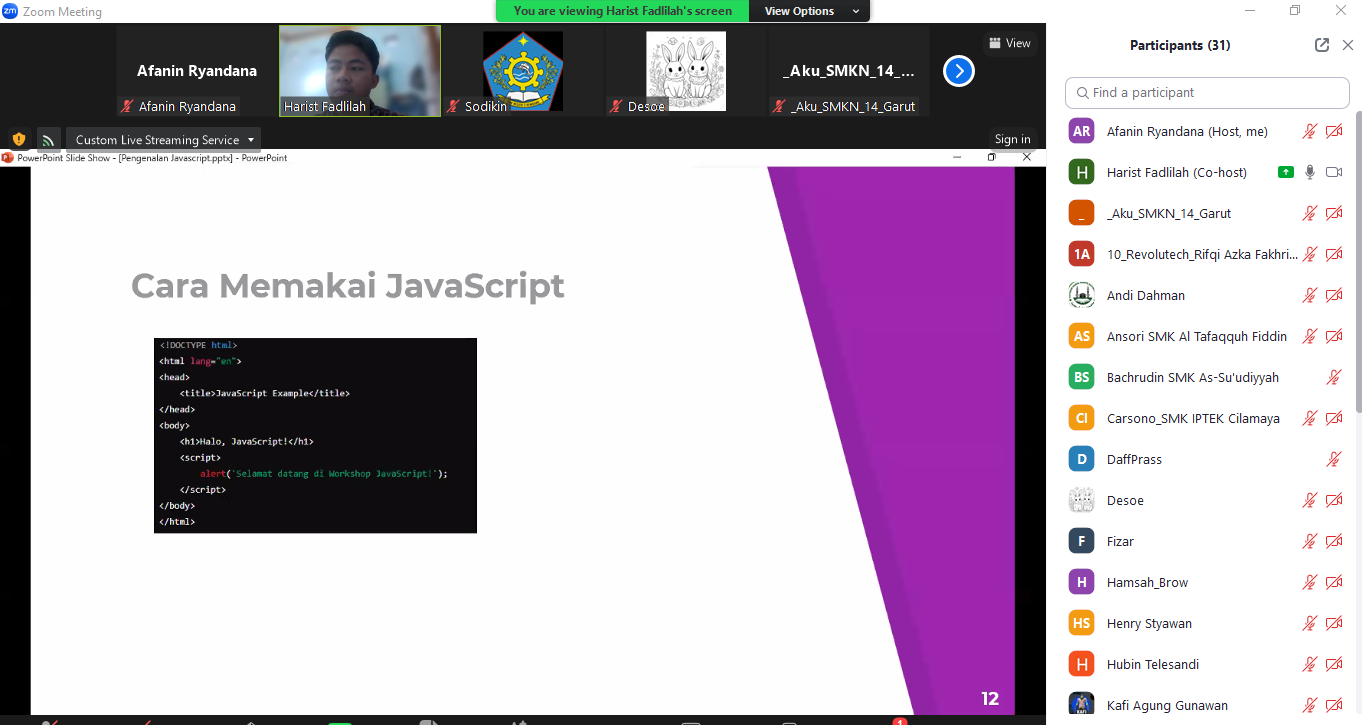Toggle Afanin Ryandana's muted microphone in list

1310,131
